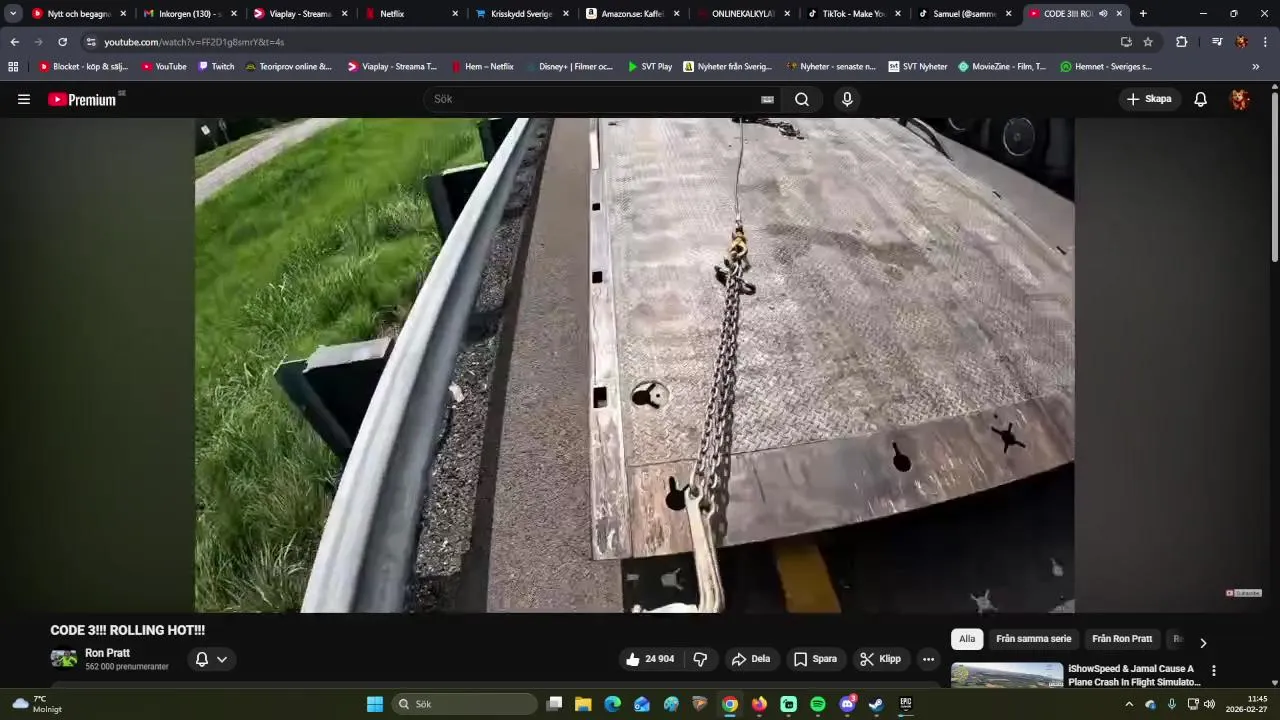Dislike the video
This screenshot has height=720, width=1280.
click(x=700, y=659)
